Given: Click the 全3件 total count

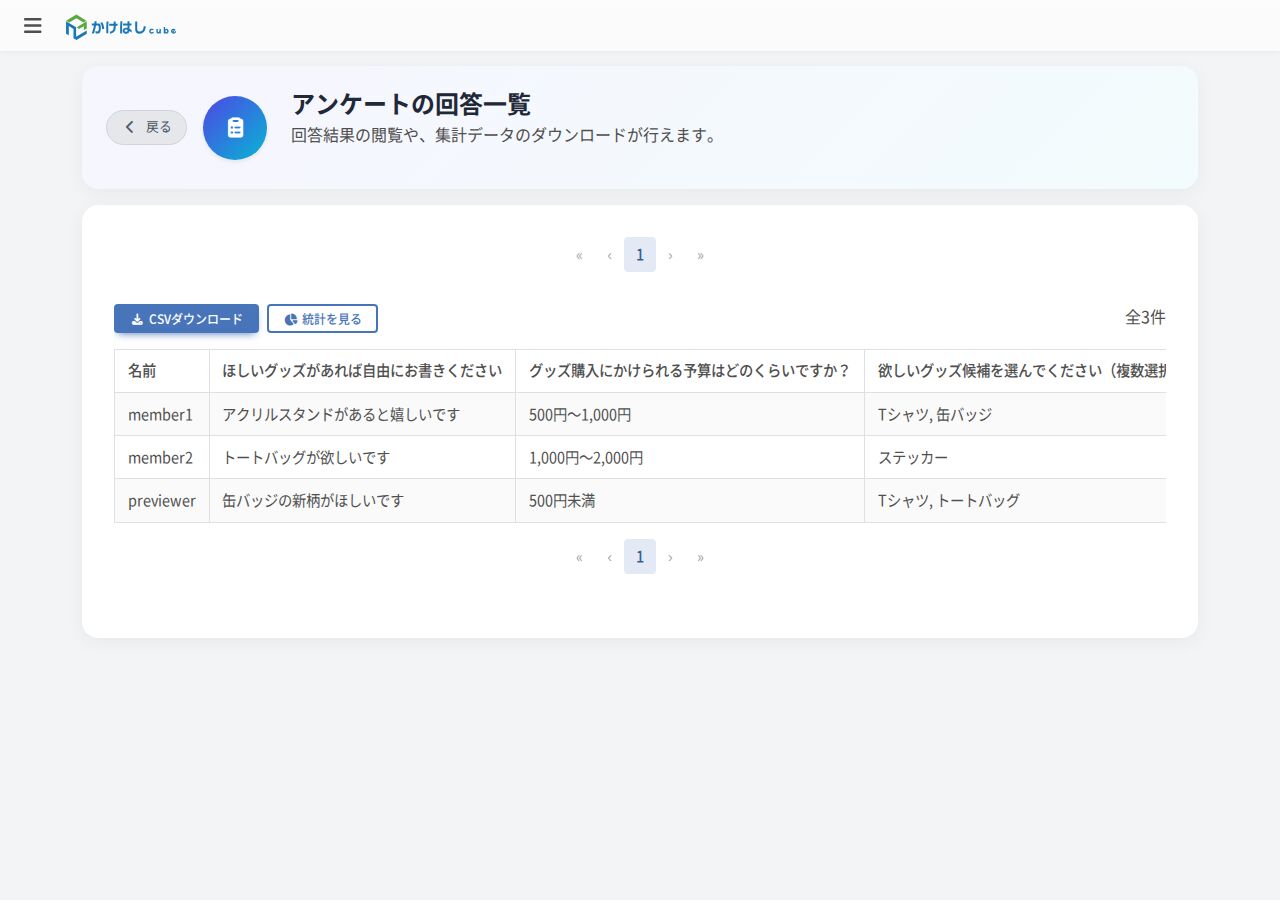Looking at the screenshot, I should pos(1145,317).
